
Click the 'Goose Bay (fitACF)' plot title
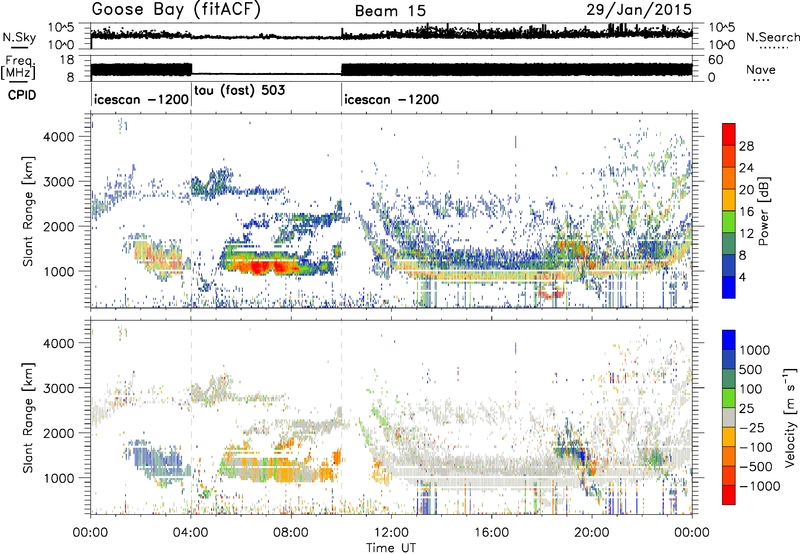[176, 10]
